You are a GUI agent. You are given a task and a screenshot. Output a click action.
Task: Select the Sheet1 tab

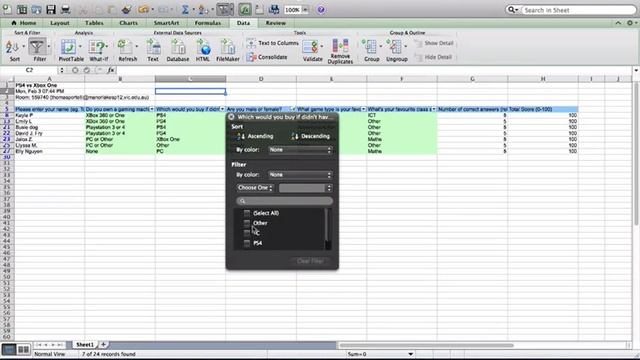click(x=84, y=344)
